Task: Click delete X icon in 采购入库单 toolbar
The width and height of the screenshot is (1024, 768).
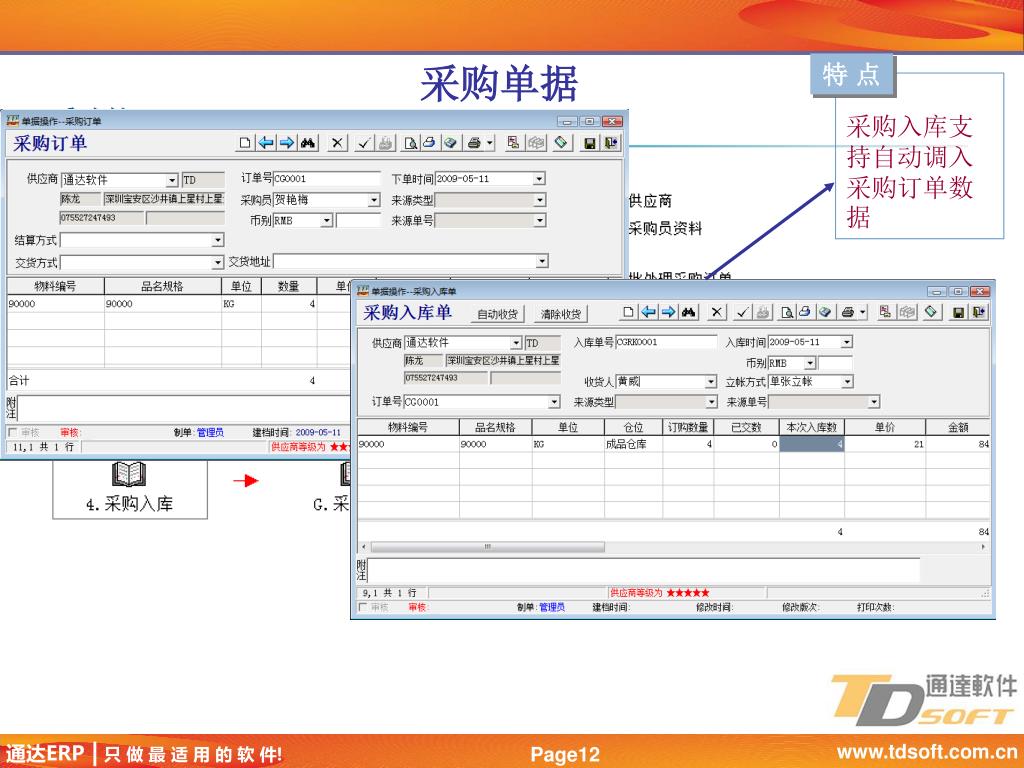Action: [717, 312]
